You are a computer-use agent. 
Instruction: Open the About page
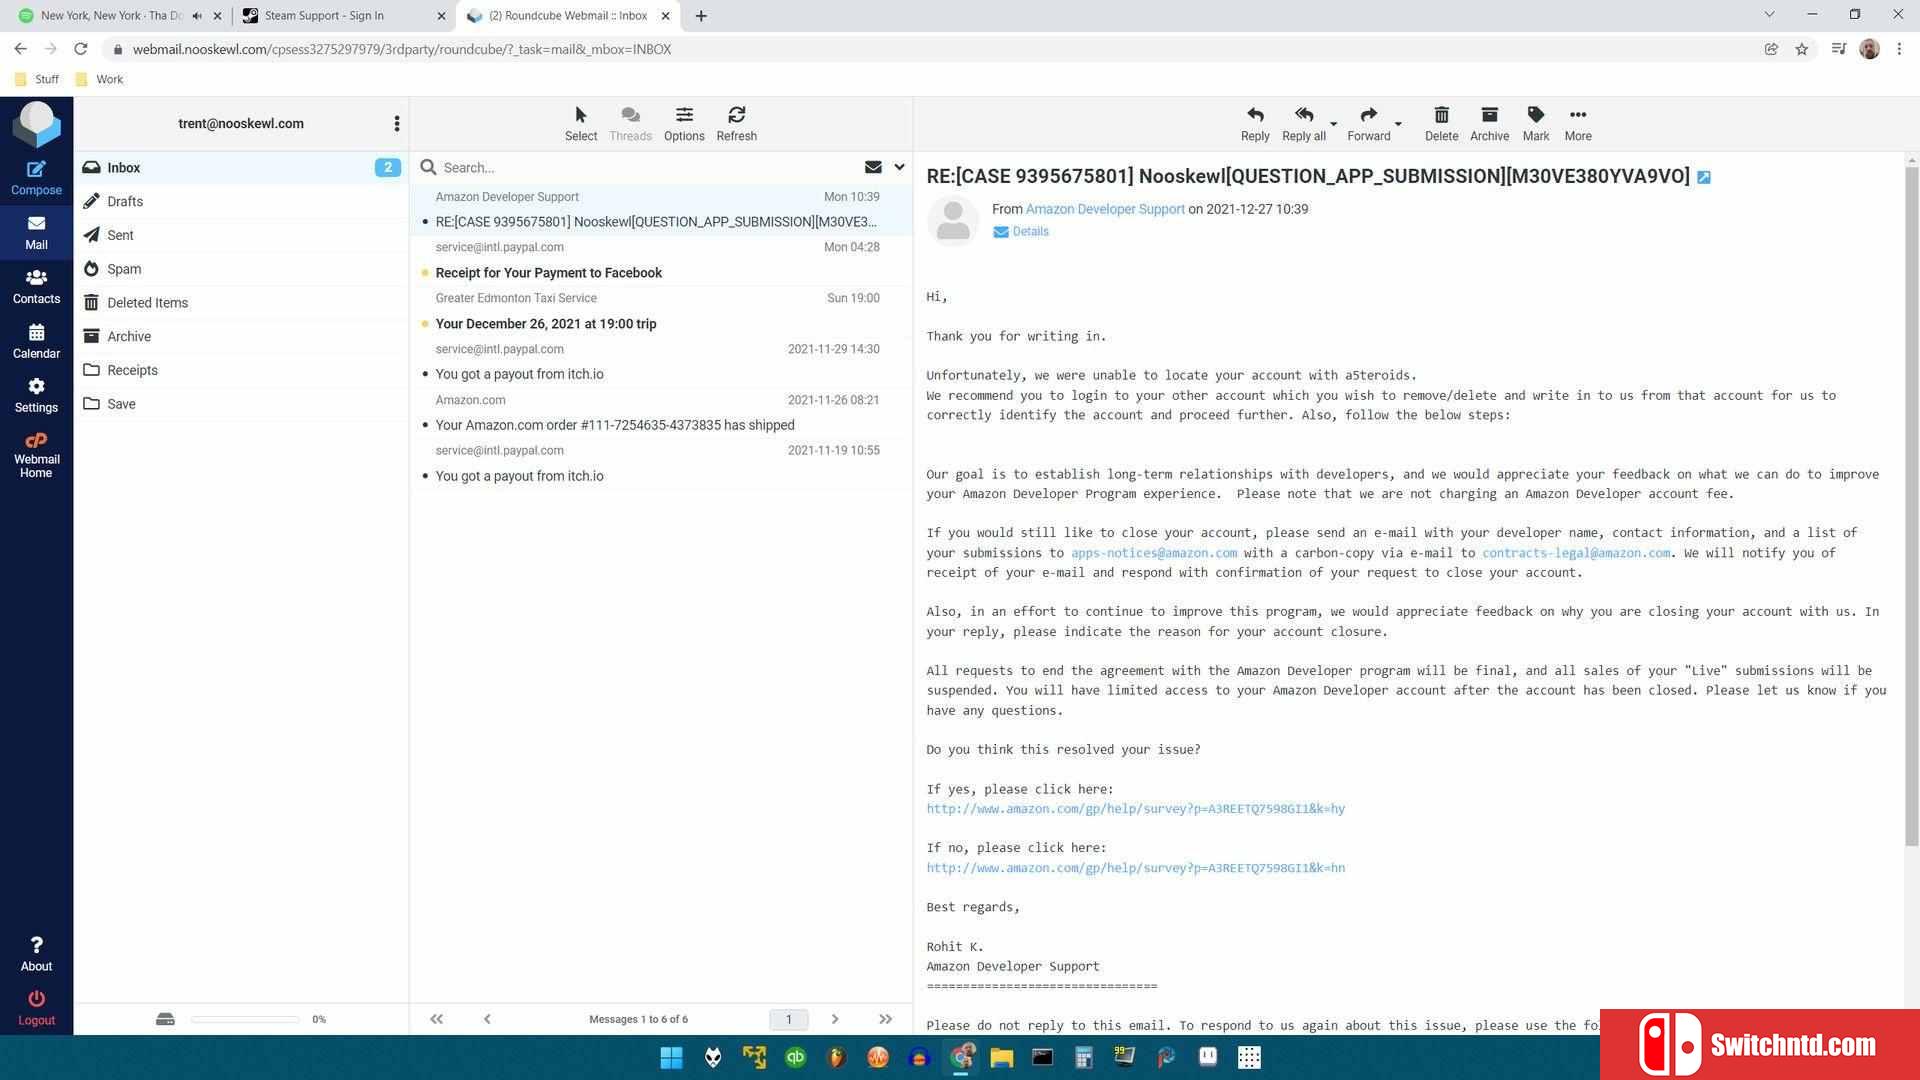click(x=36, y=954)
